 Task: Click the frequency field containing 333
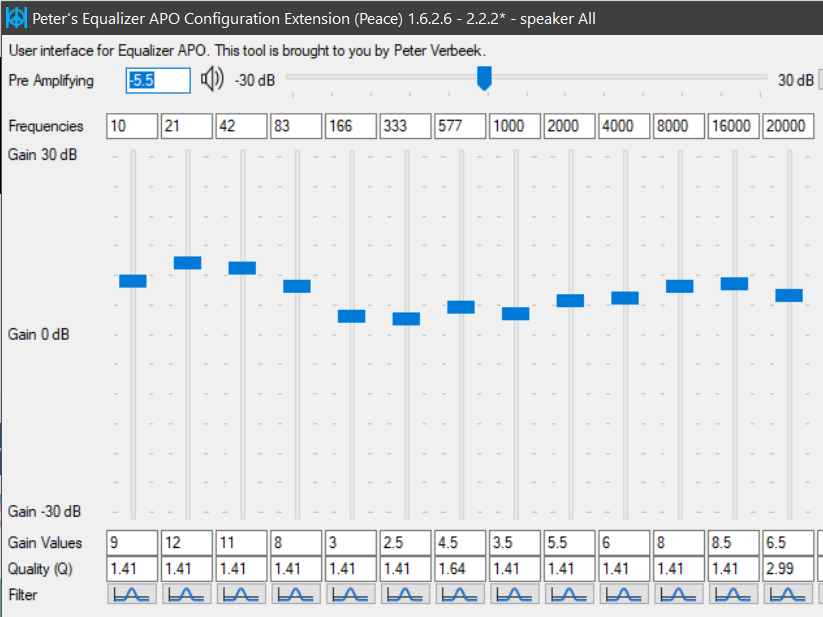405,126
